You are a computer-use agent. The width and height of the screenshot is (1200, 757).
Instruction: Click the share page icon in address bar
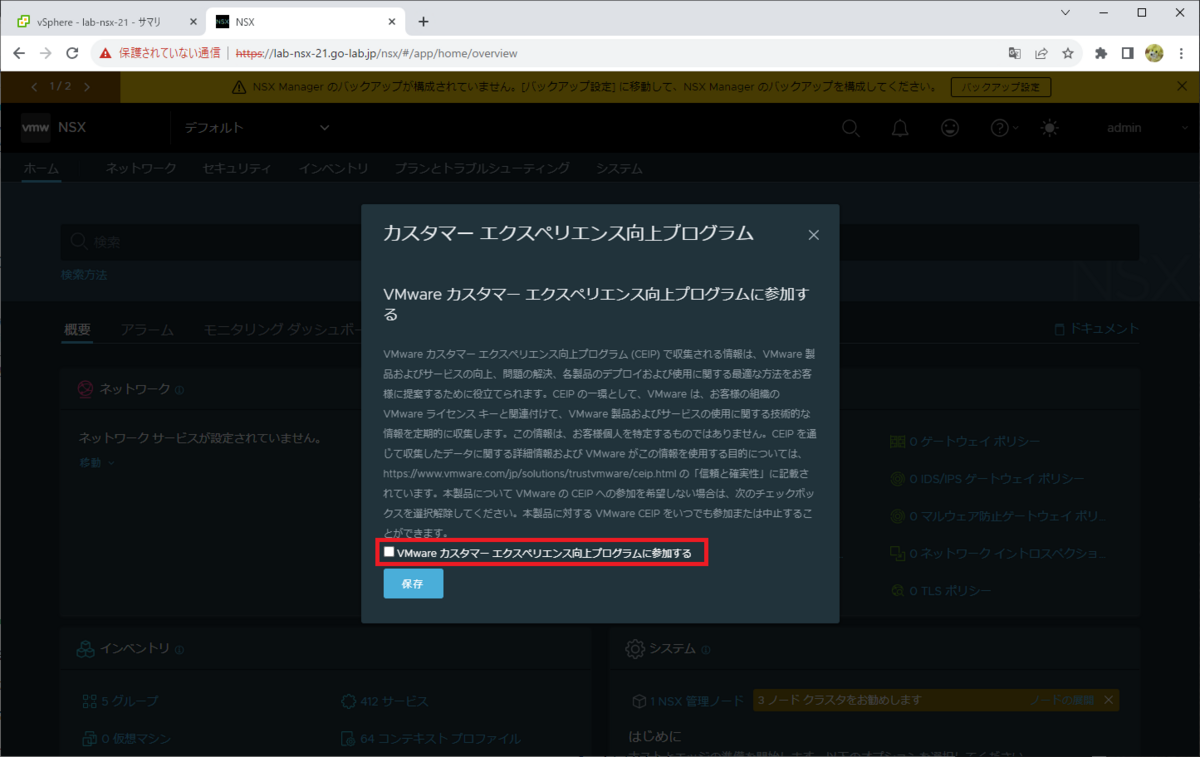tap(1041, 53)
